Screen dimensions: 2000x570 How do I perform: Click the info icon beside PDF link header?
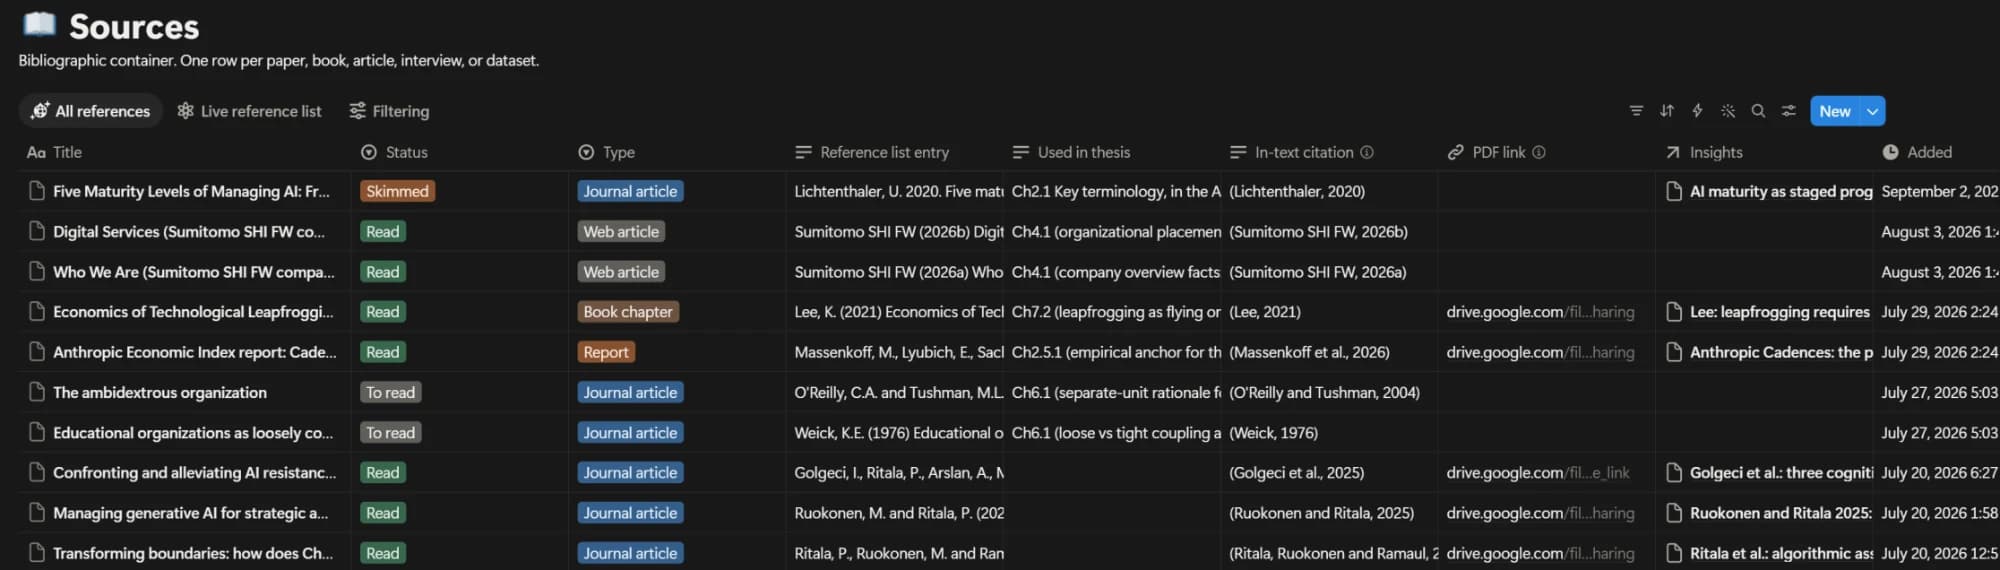(1539, 152)
